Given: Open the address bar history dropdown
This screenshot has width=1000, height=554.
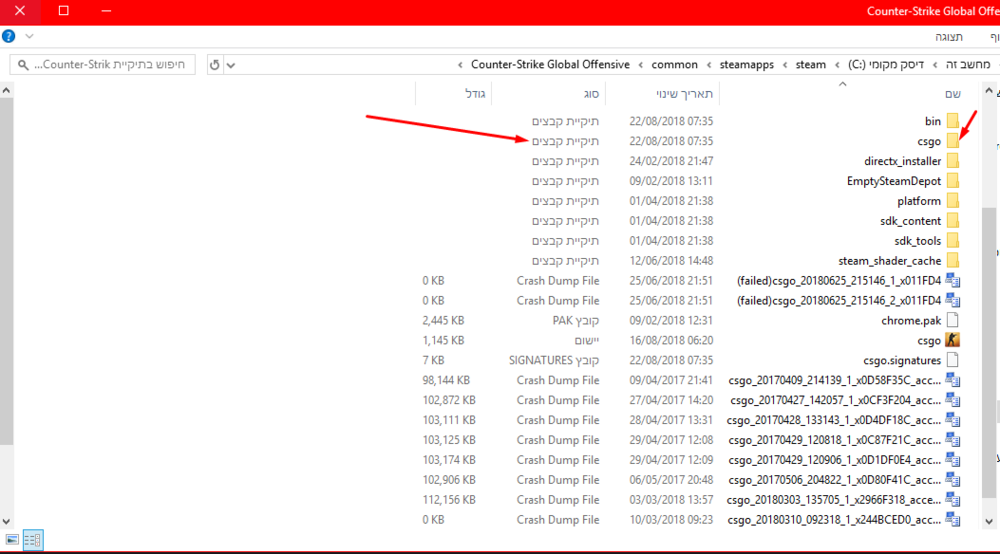Looking at the screenshot, I should (x=232, y=65).
